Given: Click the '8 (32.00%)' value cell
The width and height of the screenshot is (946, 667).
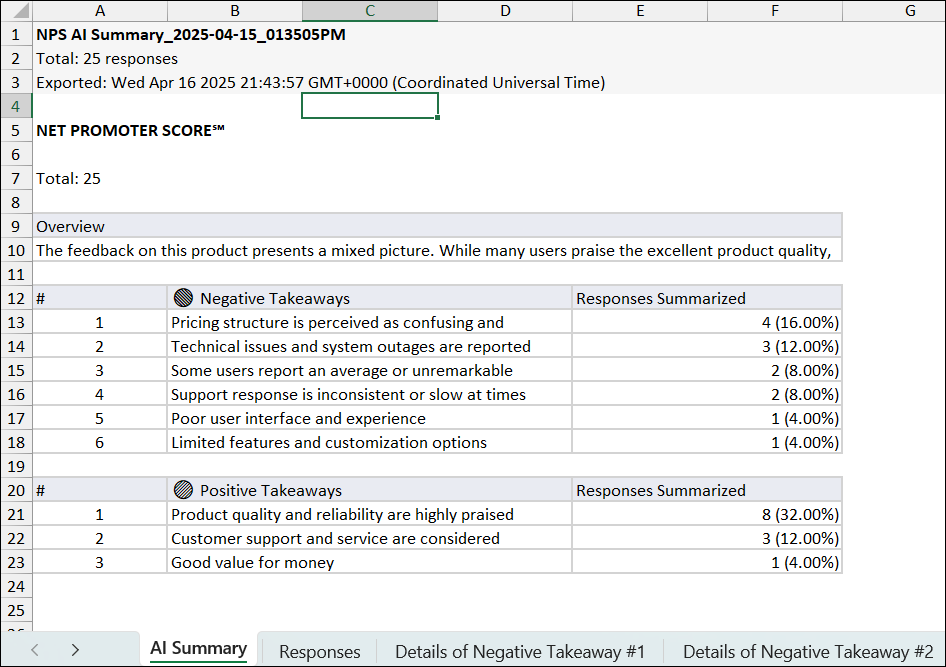Looking at the screenshot, I should 707,514.
